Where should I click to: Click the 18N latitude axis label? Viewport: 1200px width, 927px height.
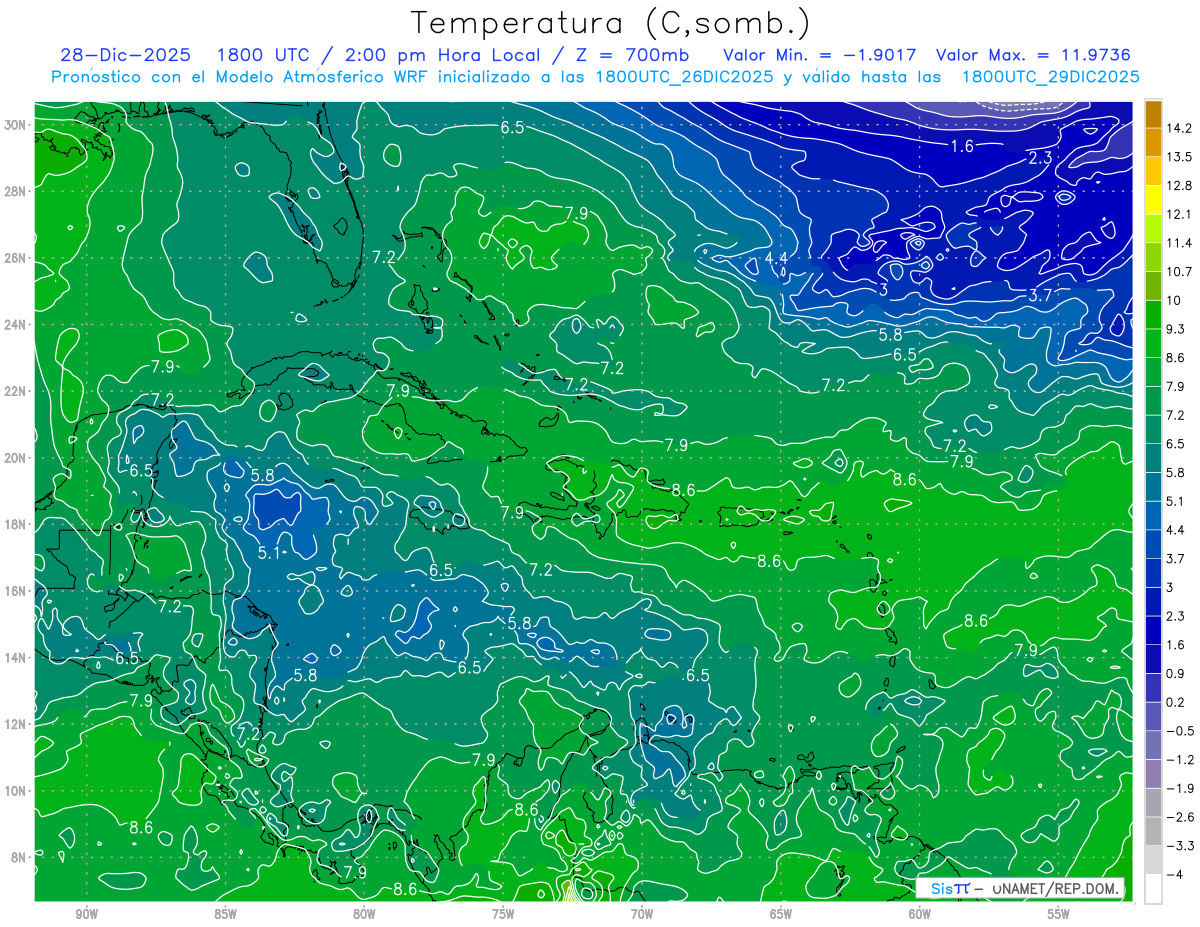[x=16, y=524]
